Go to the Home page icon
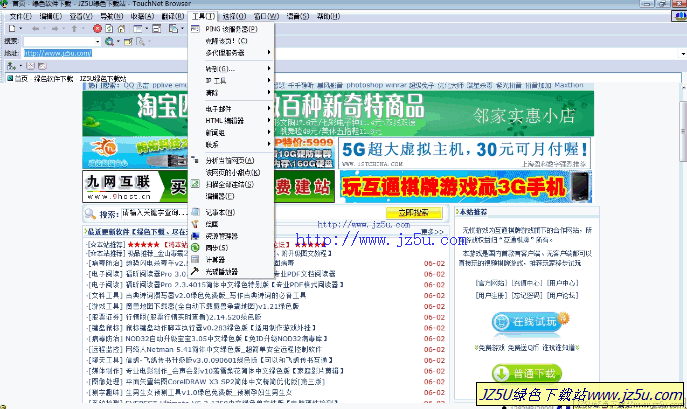 point(121,29)
